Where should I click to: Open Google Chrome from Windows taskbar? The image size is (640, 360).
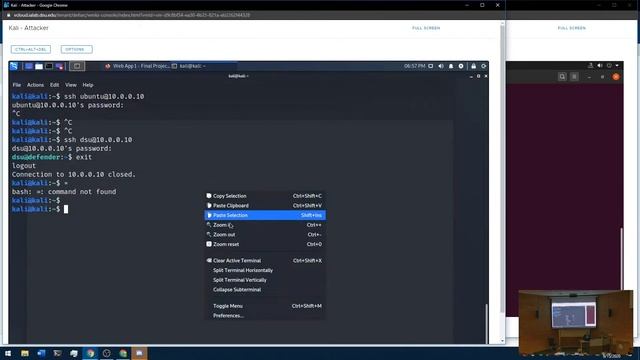tap(90, 353)
